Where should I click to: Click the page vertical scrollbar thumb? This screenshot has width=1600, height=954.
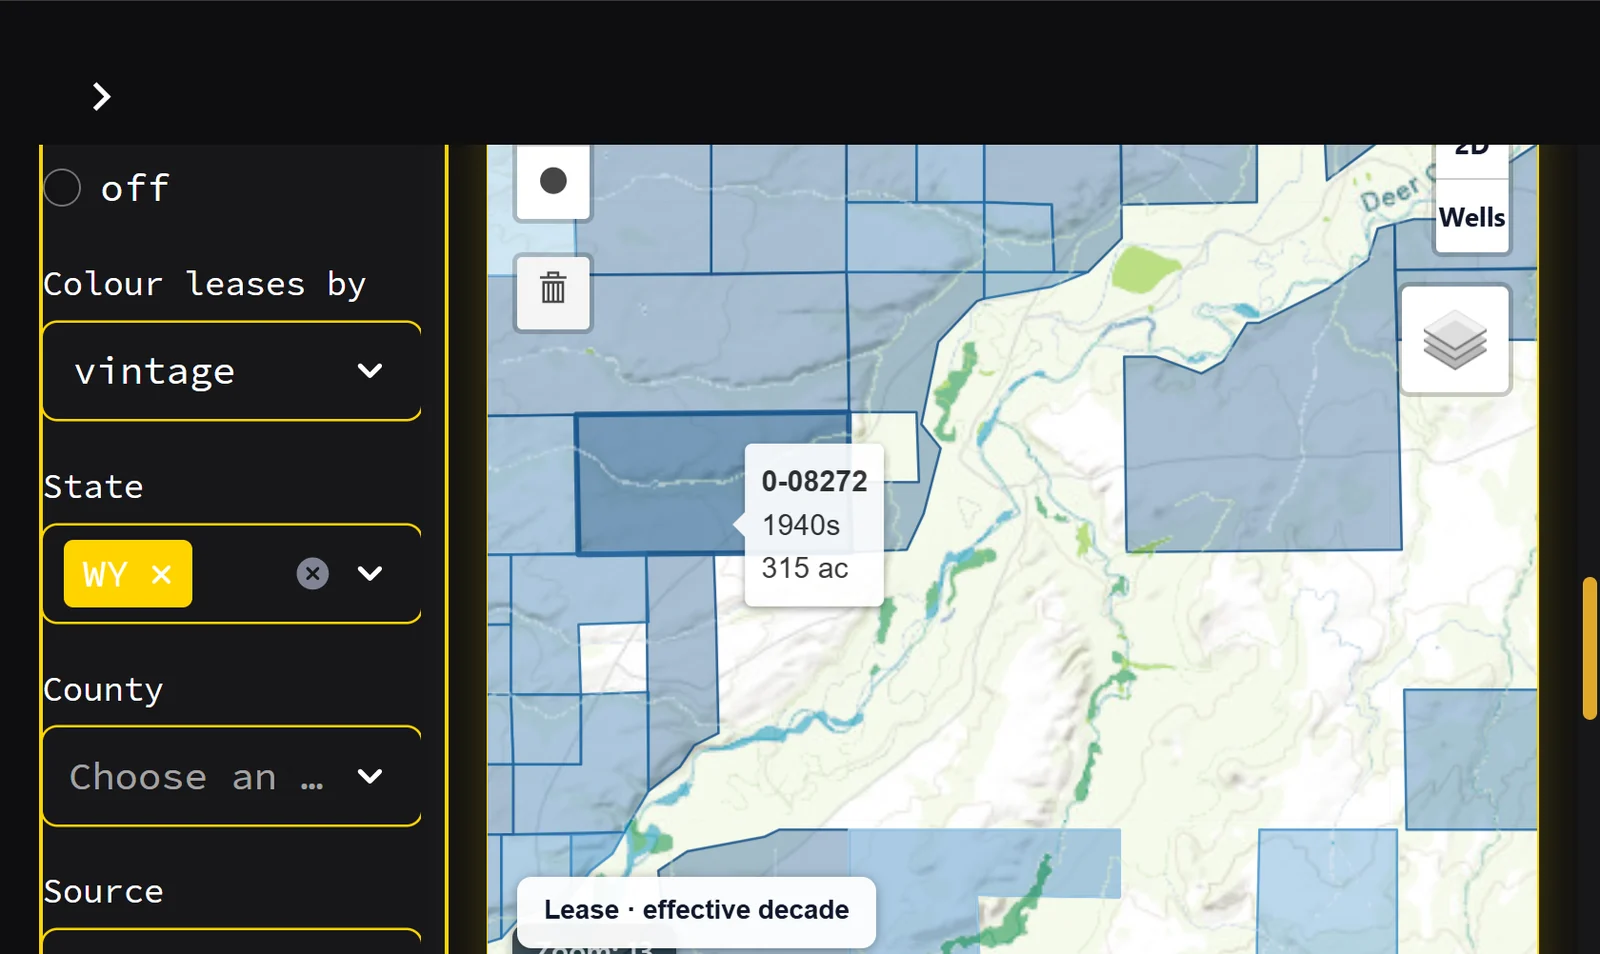tap(1590, 648)
